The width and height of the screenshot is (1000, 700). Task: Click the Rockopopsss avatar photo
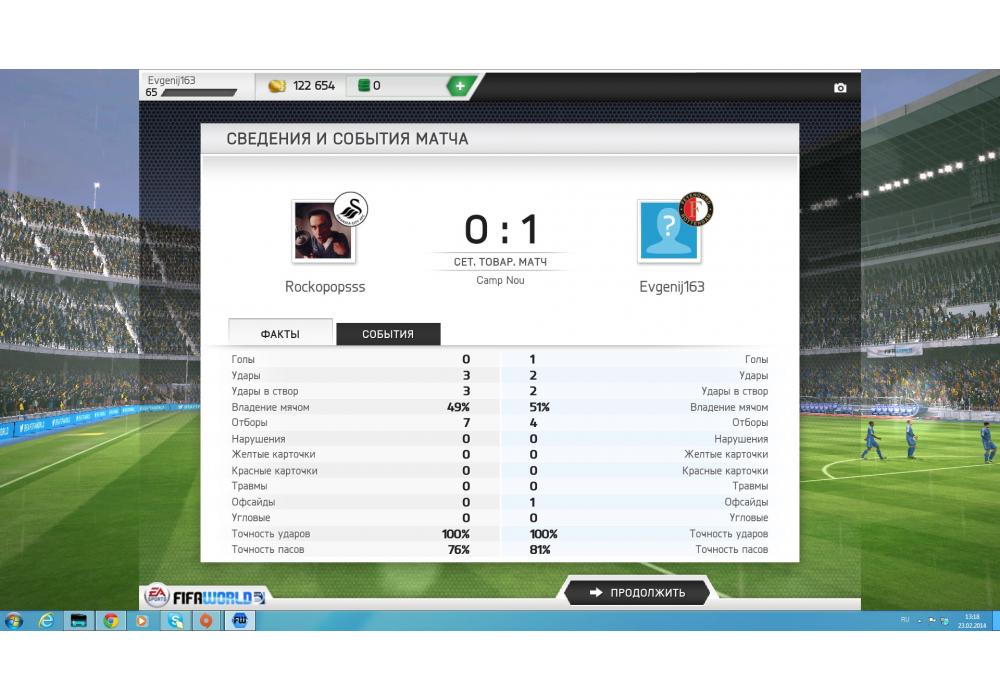(323, 231)
